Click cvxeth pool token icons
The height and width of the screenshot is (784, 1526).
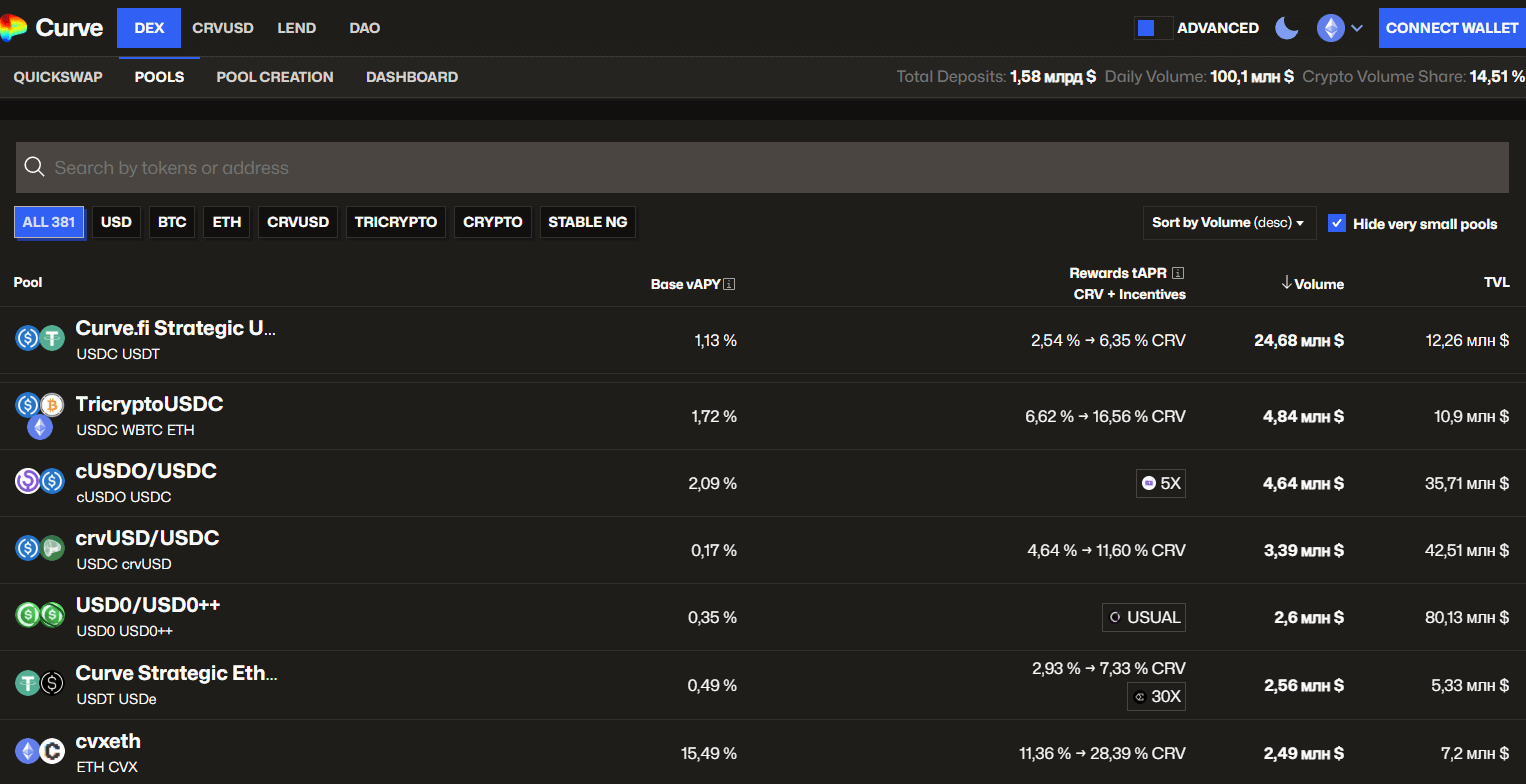pyautogui.click(x=39, y=752)
